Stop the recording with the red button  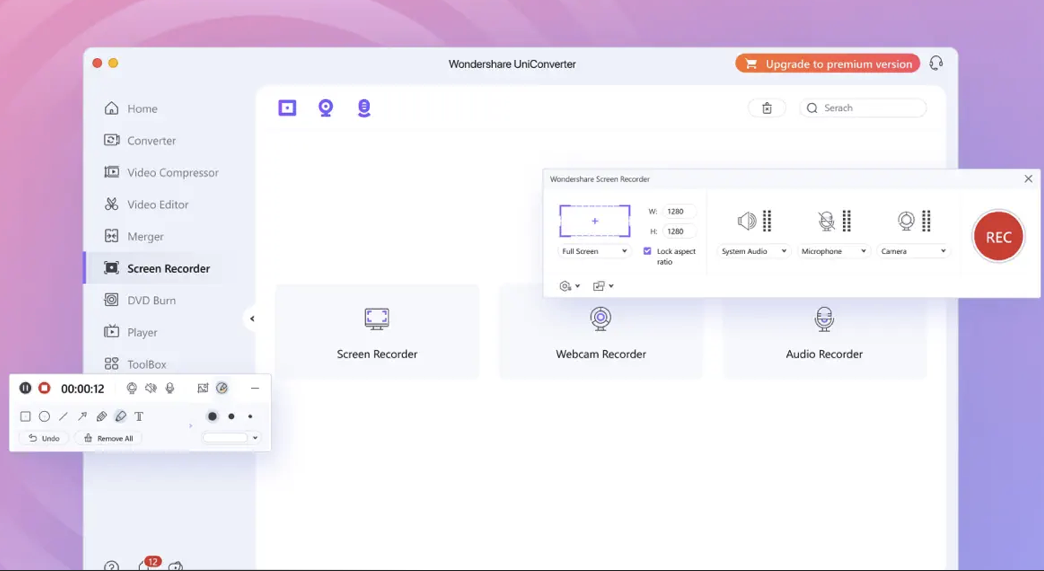[x=44, y=388]
